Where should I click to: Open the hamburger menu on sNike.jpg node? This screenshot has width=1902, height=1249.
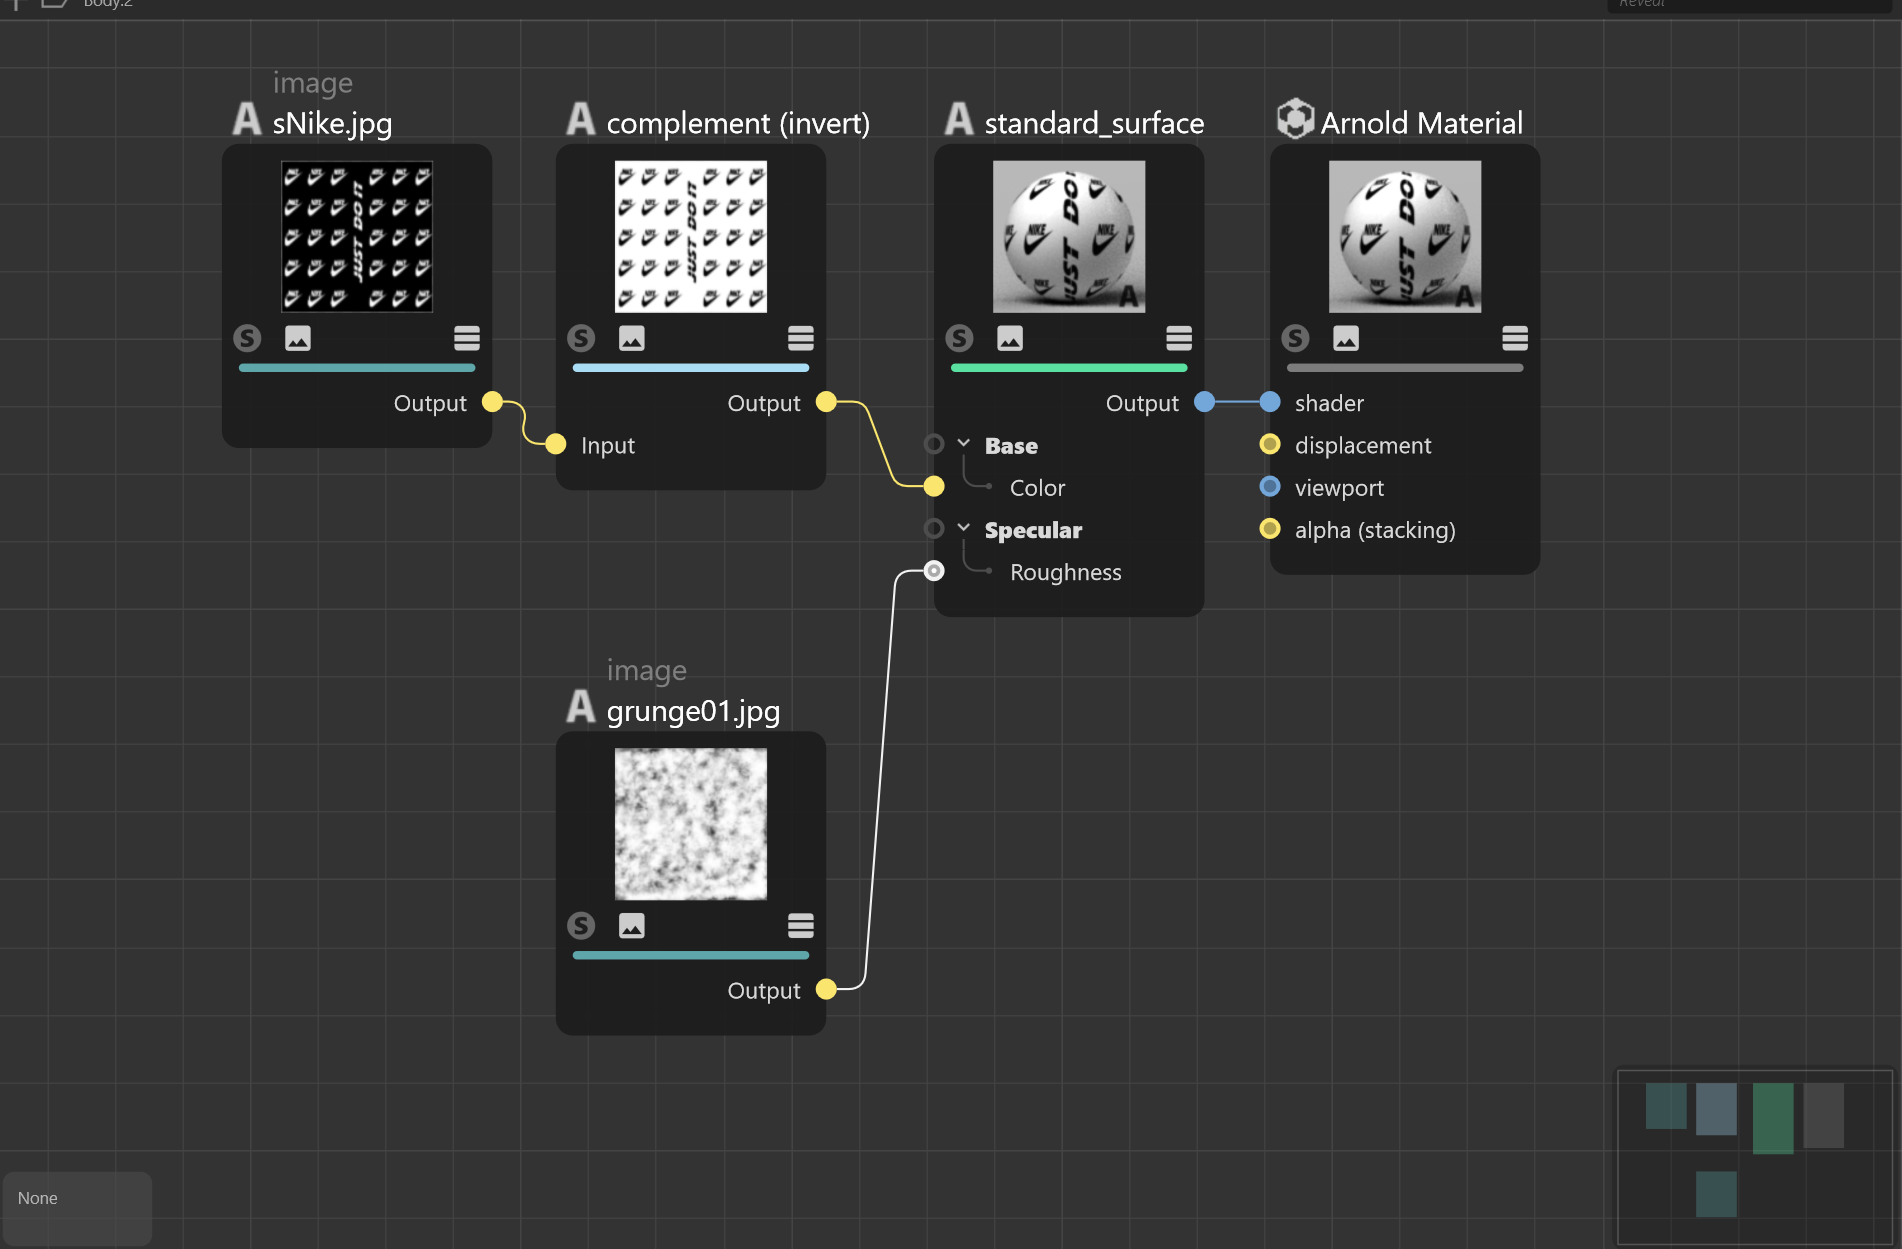tap(467, 338)
